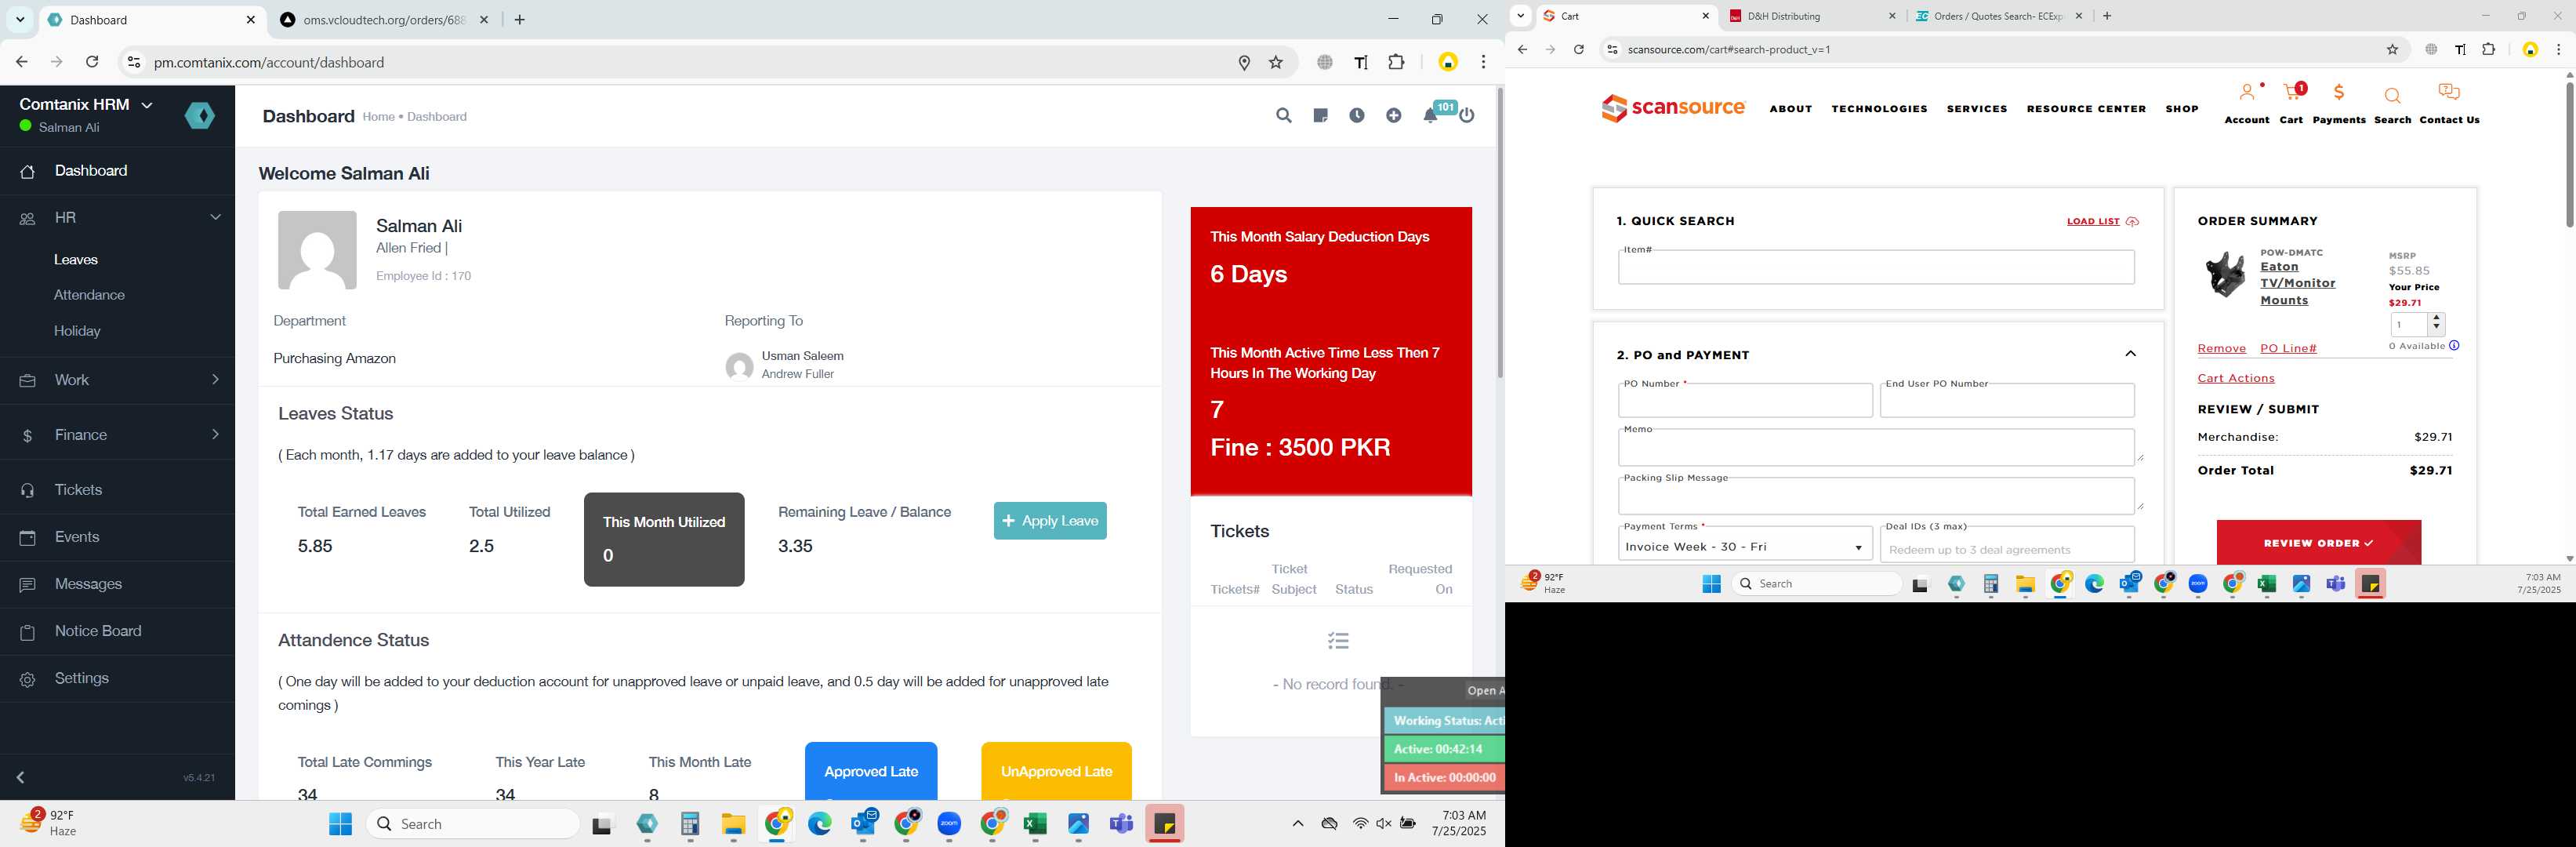
Task: Click the ScanSource logo
Action: pyautogui.click(x=1673, y=107)
